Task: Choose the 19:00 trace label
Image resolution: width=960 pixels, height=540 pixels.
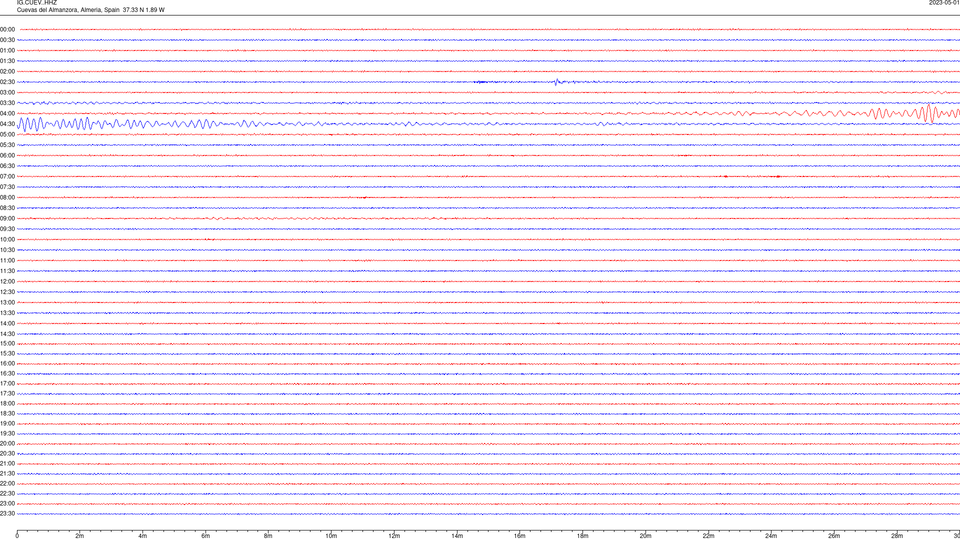Action: (7, 424)
